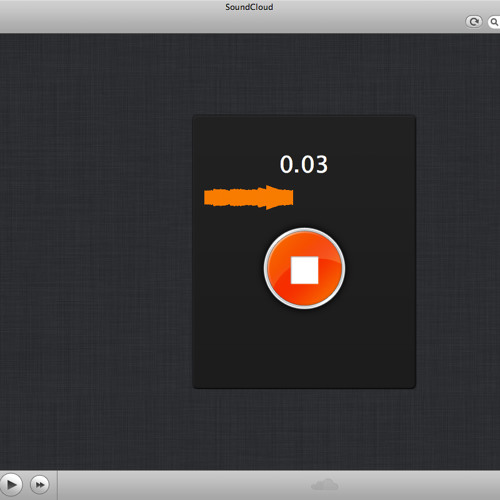Stop the recording with the orange button
This screenshot has width=500, height=500.
pyautogui.click(x=304, y=269)
